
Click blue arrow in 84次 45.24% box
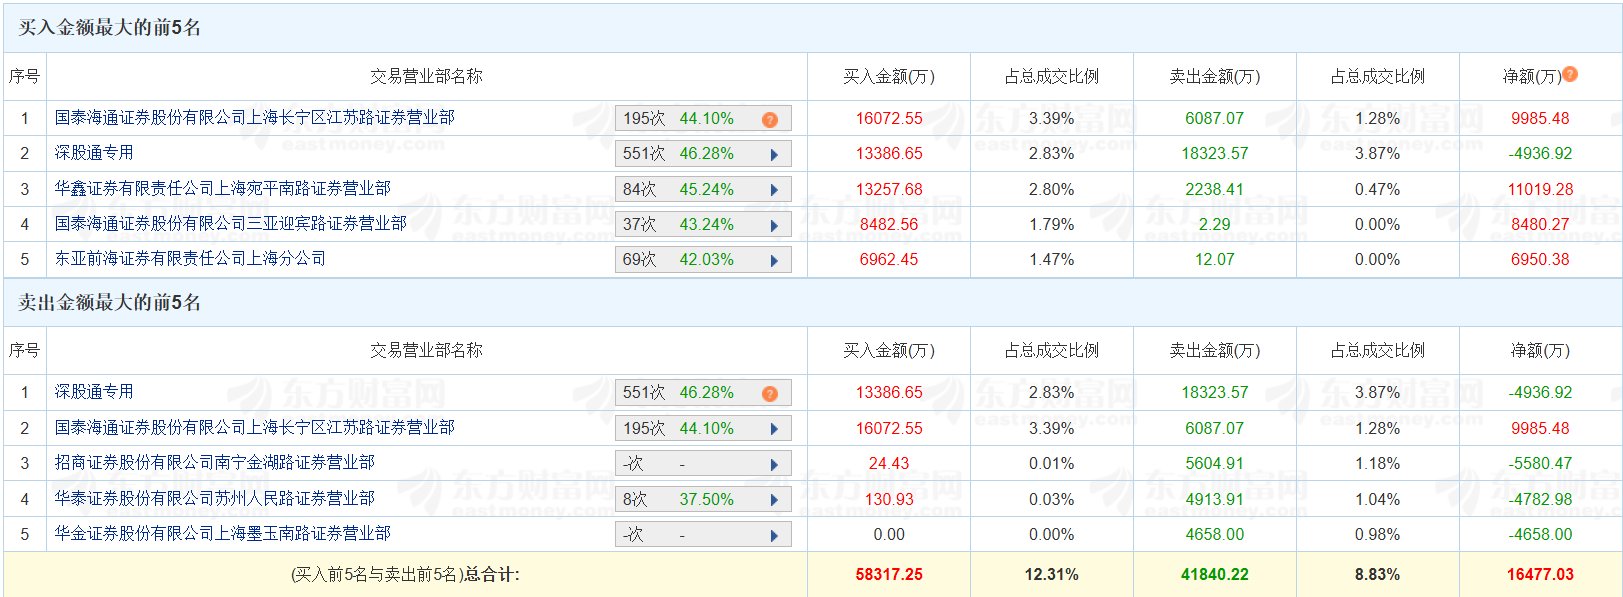click(774, 190)
